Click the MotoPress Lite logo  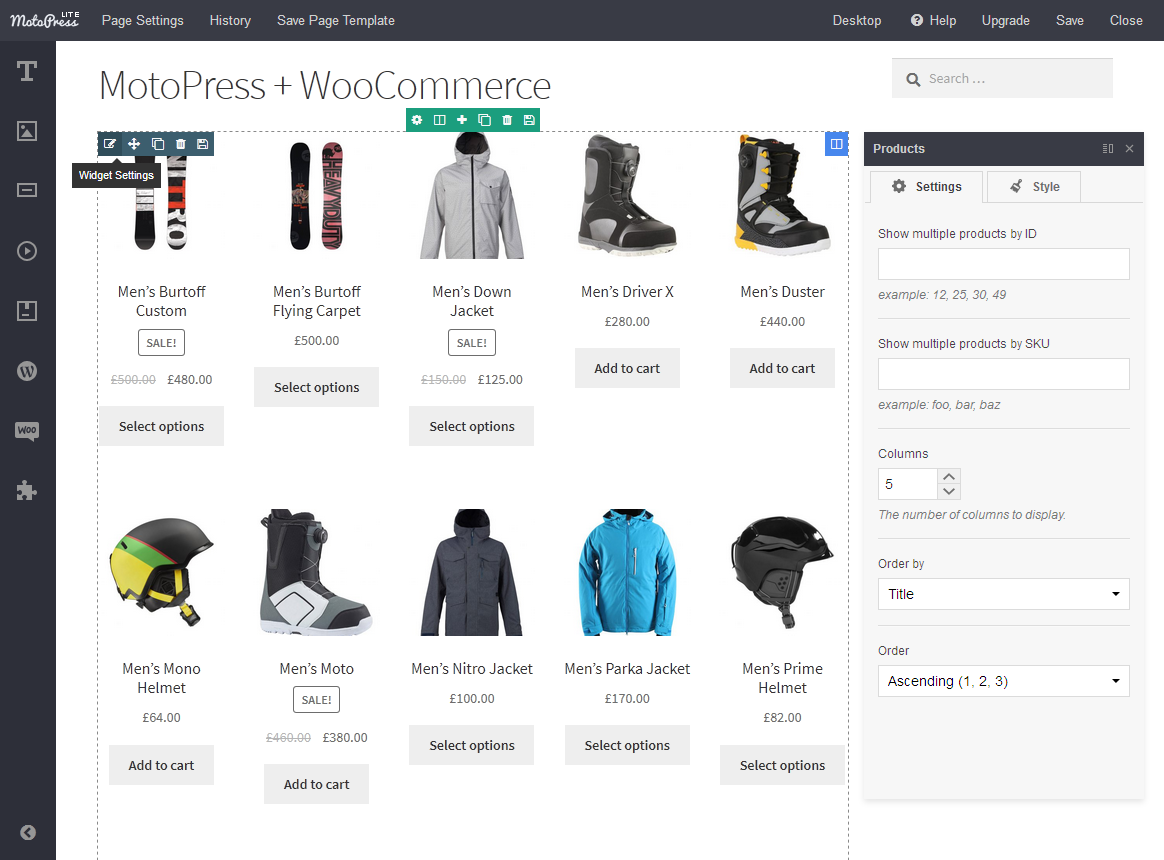[x=45, y=20]
